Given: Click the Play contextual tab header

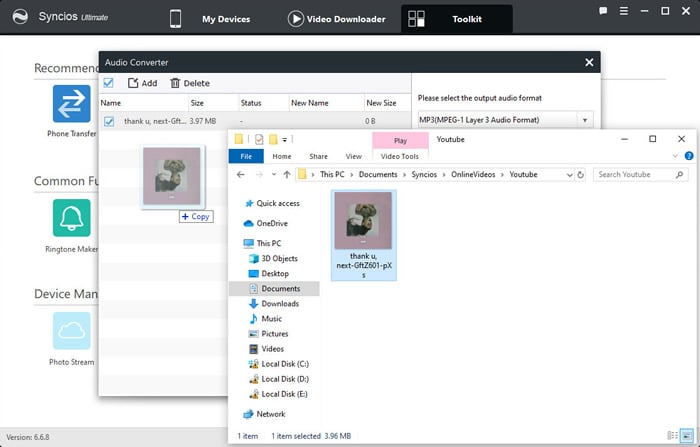Looking at the screenshot, I should [400, 141].
